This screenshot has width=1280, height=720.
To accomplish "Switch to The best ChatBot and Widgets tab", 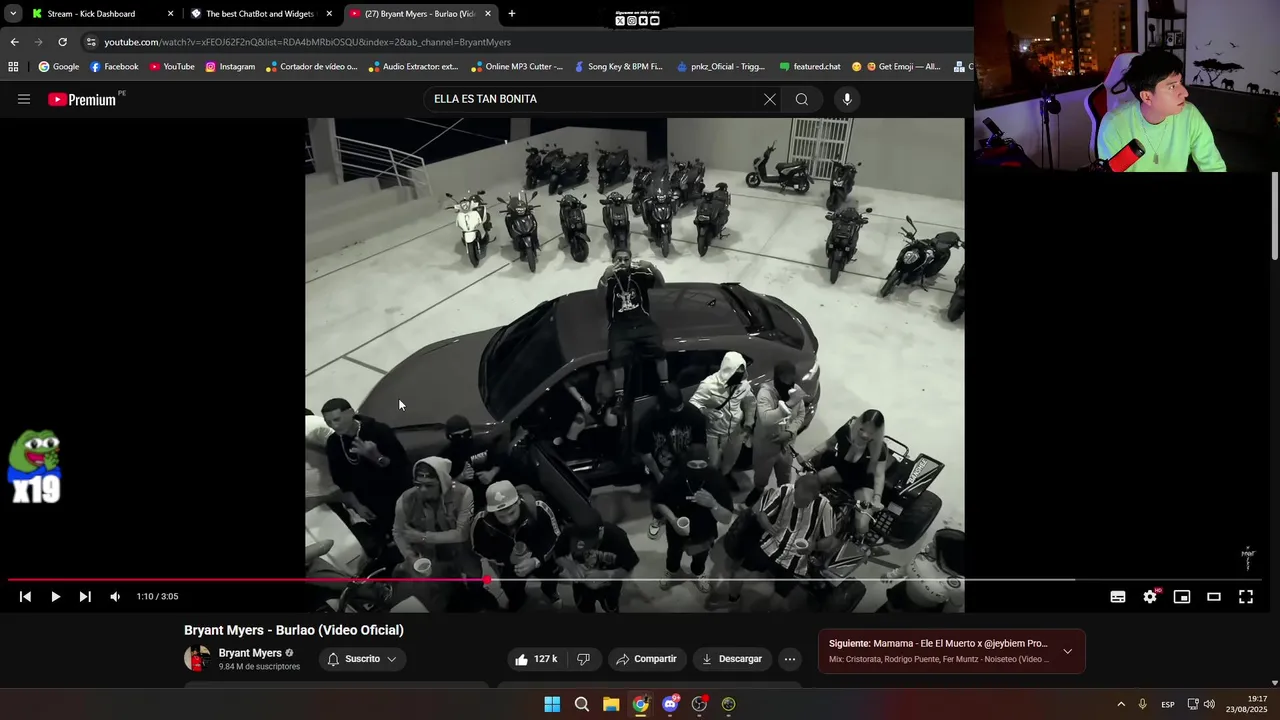I will 262,14.
